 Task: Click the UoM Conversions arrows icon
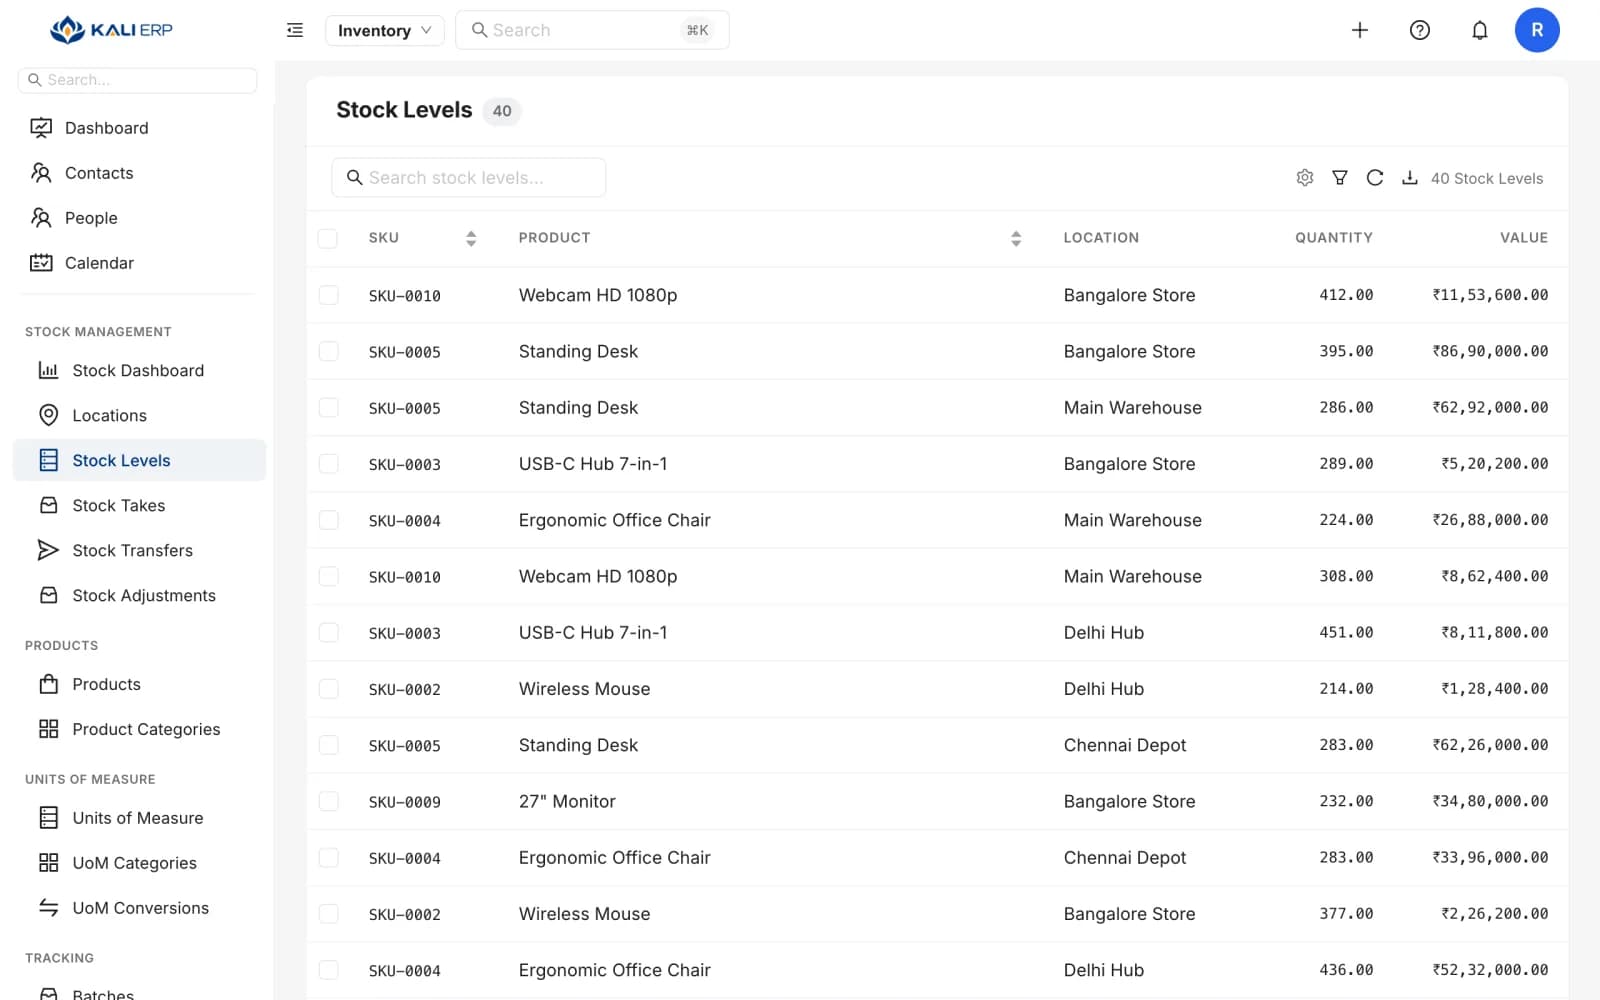[x=48, y=908]
